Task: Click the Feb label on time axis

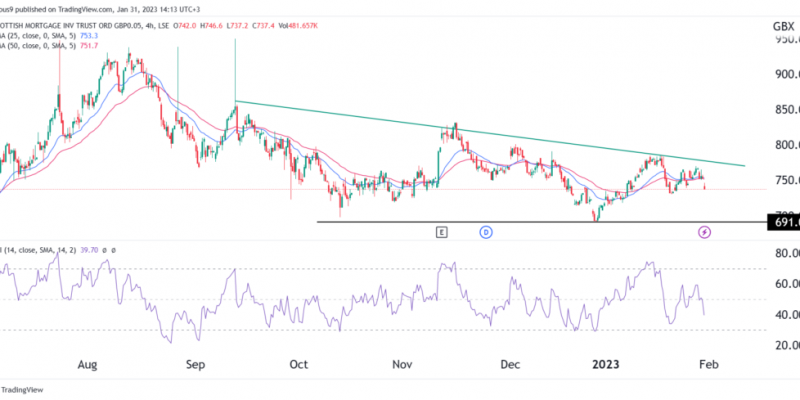Action: [709, 365]
